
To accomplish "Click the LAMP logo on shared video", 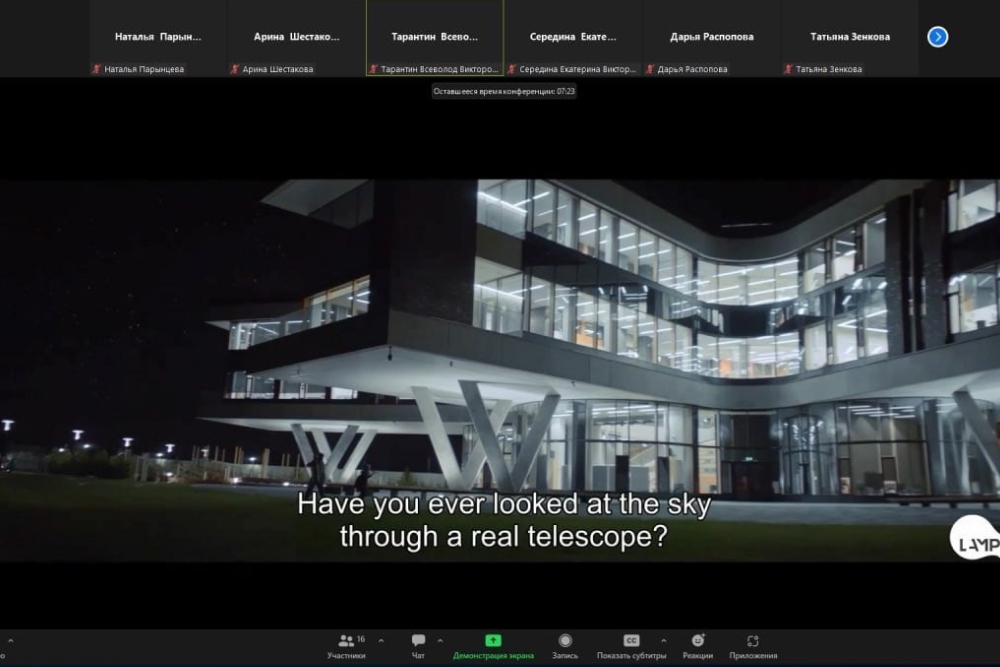I will click(x=974, y=539).
